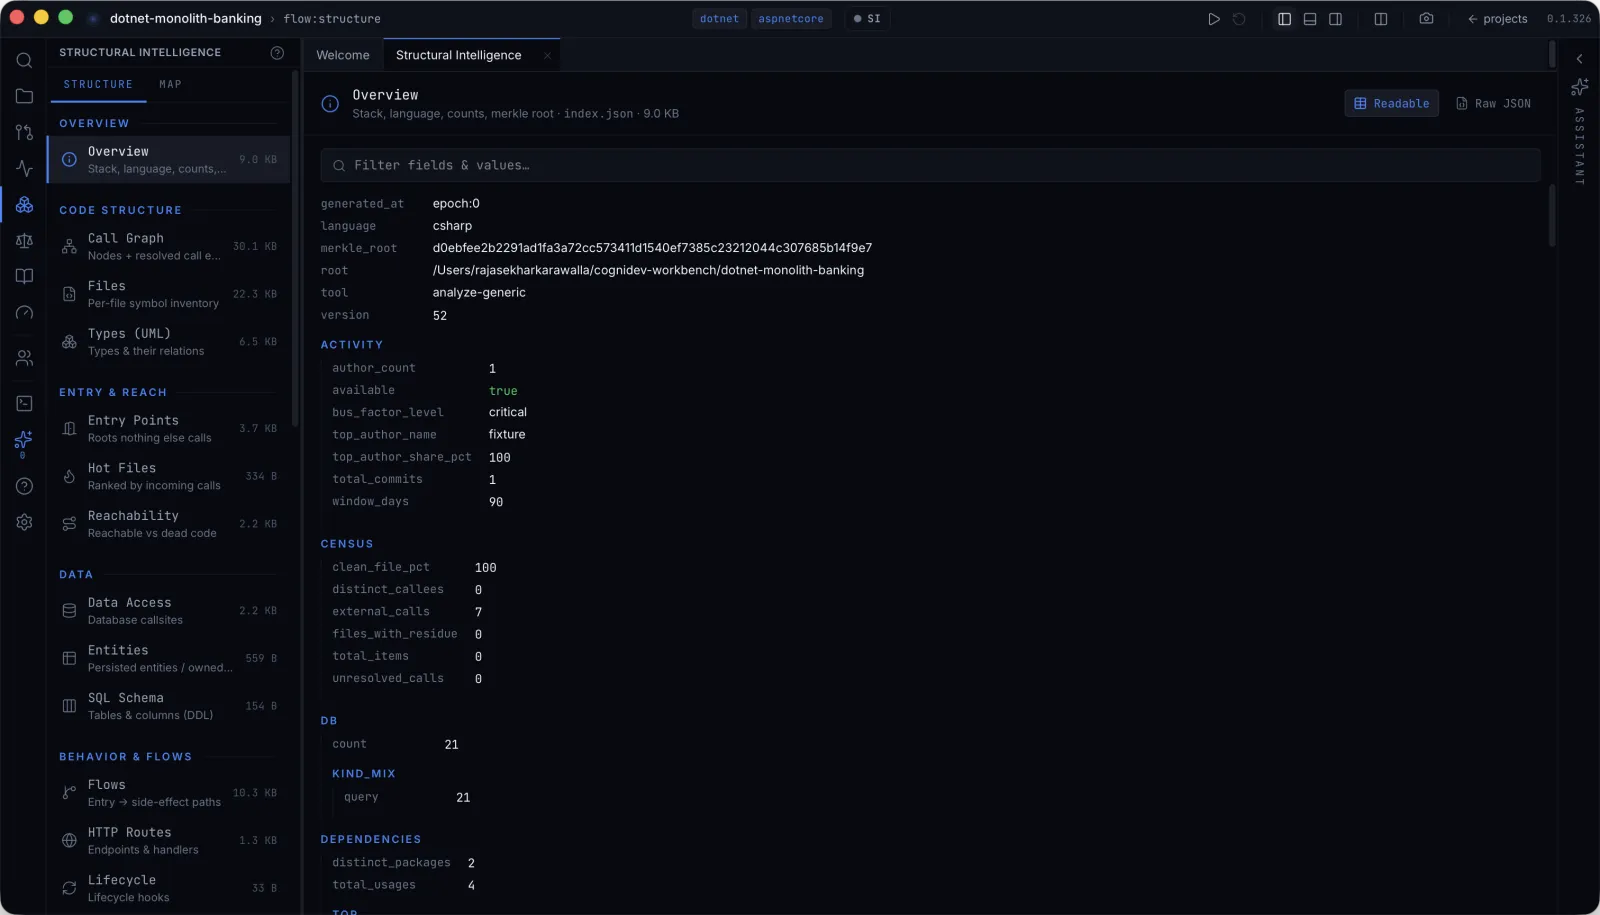Viewport: 1600px width, 915px height.
Task: Click the main content scrollbar
Action: click(x=1552, y=215)
